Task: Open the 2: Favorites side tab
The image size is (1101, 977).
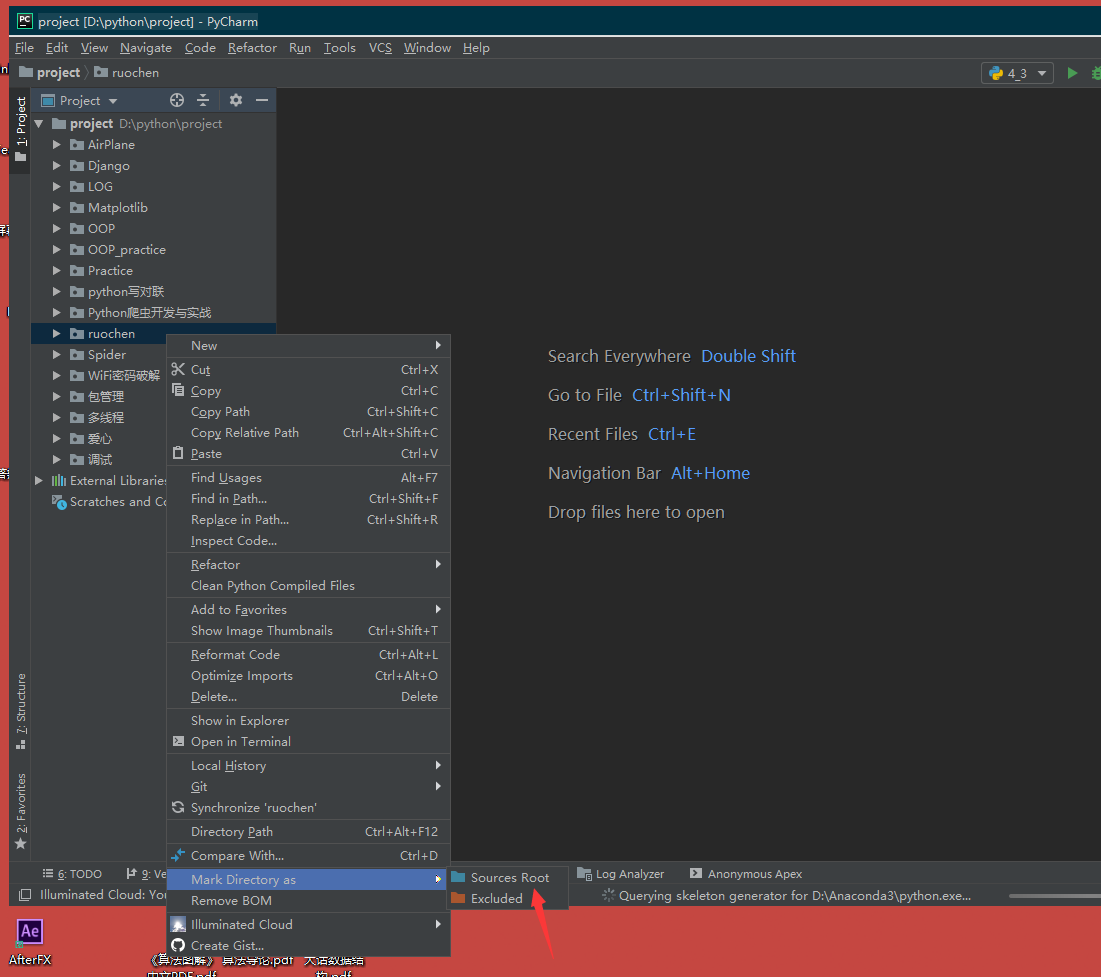Action: coord(21,811)
